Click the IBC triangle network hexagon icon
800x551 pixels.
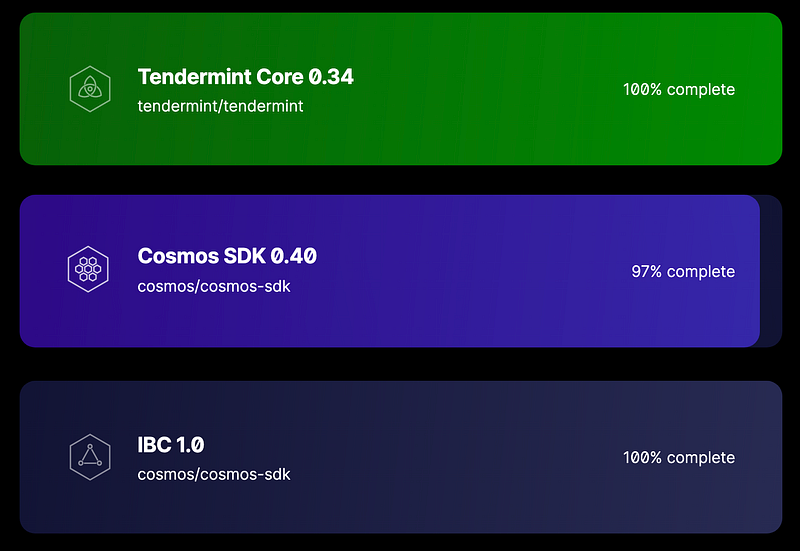point(90,457)
